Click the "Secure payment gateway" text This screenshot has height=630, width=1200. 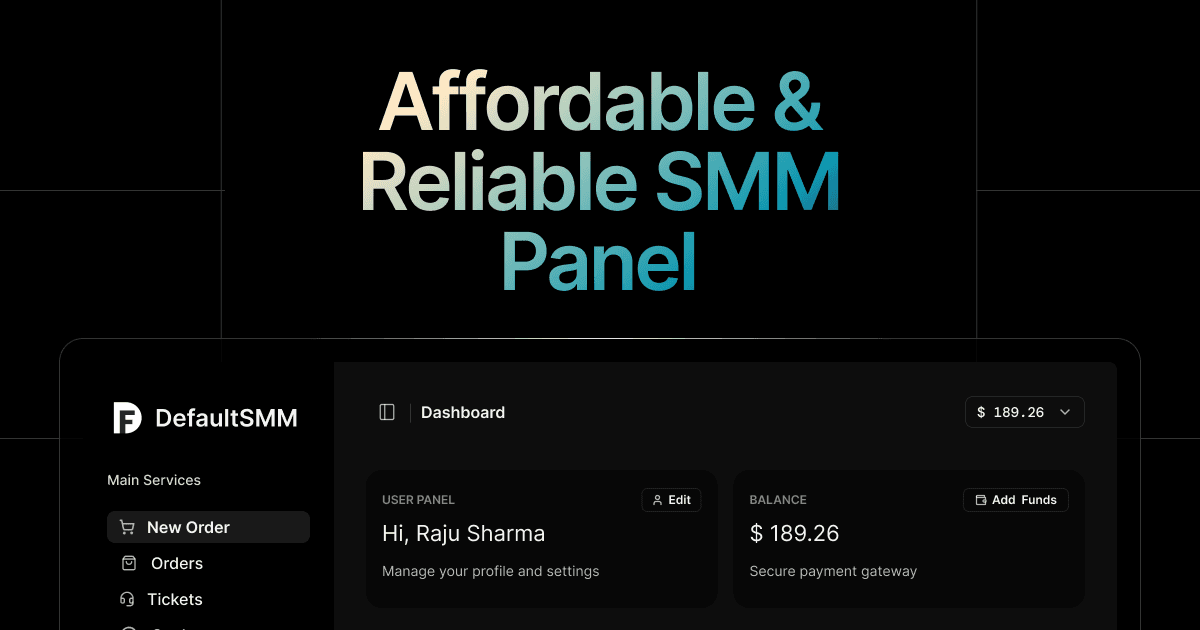click(x=833, y=571)
